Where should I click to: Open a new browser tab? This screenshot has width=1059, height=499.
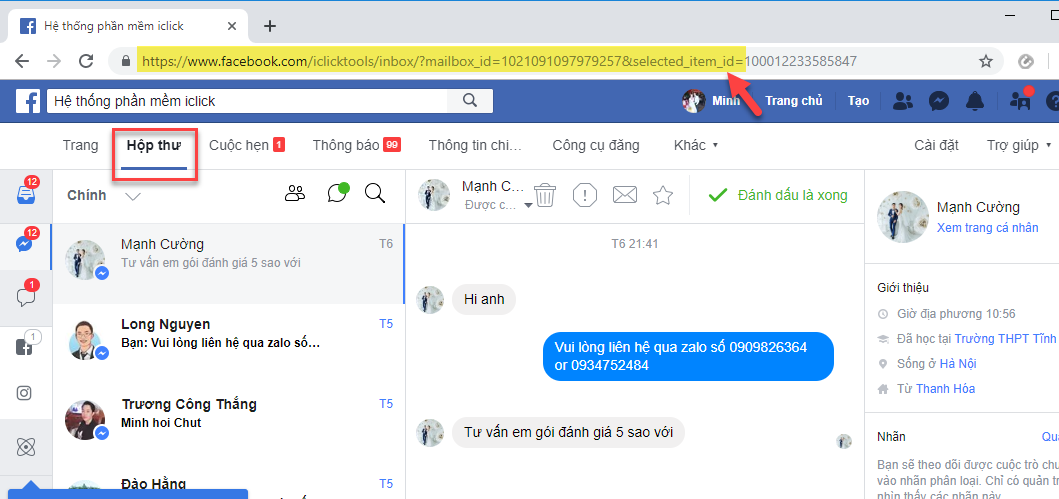tap(269, 26)
